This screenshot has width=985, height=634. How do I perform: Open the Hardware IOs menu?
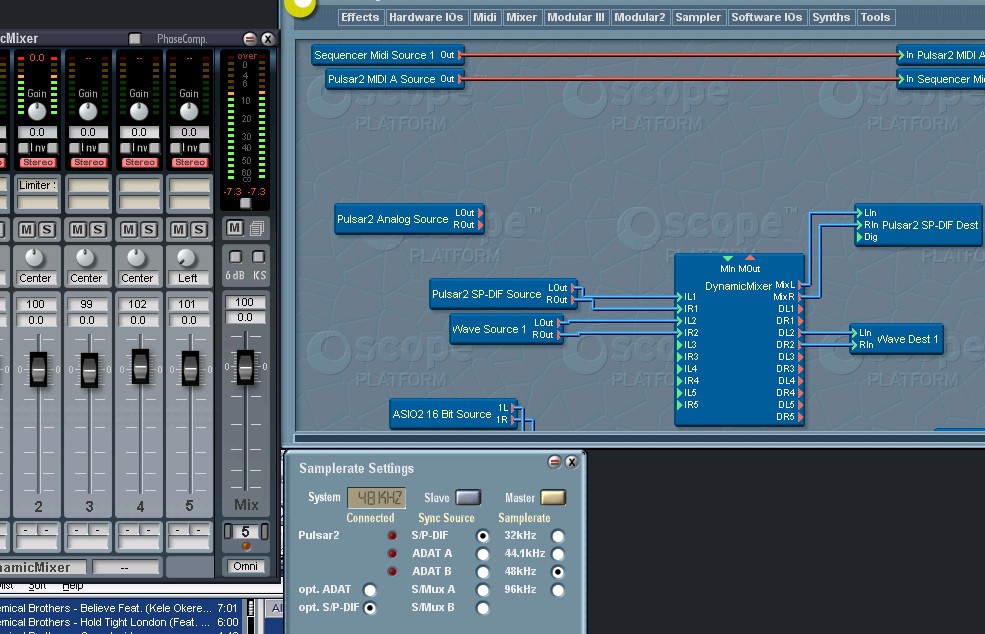click(x=427, y=17)
